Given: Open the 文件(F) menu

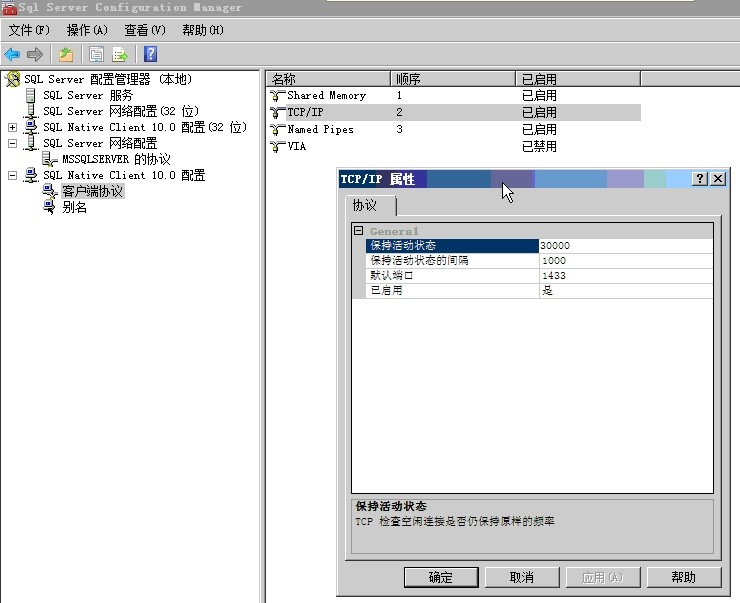Looking at the screenshot, I should [29, 30].
